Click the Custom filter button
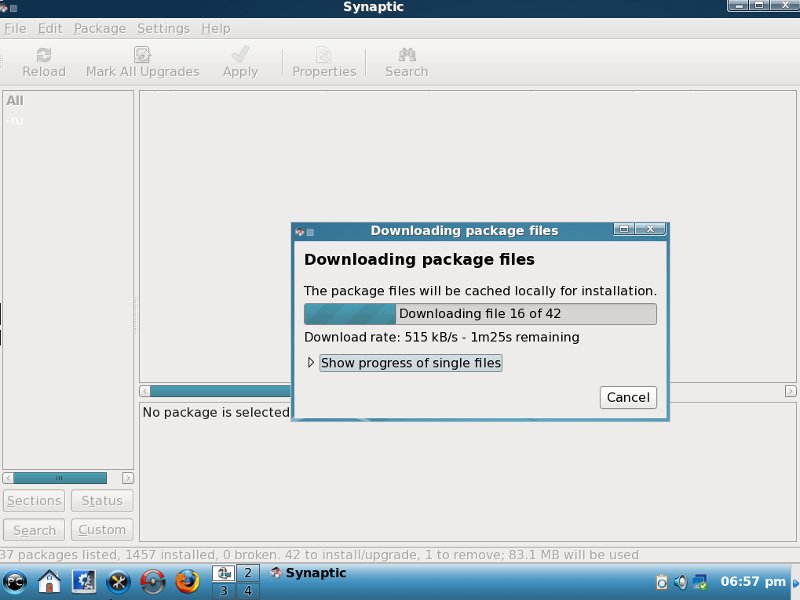 [102, 530]
